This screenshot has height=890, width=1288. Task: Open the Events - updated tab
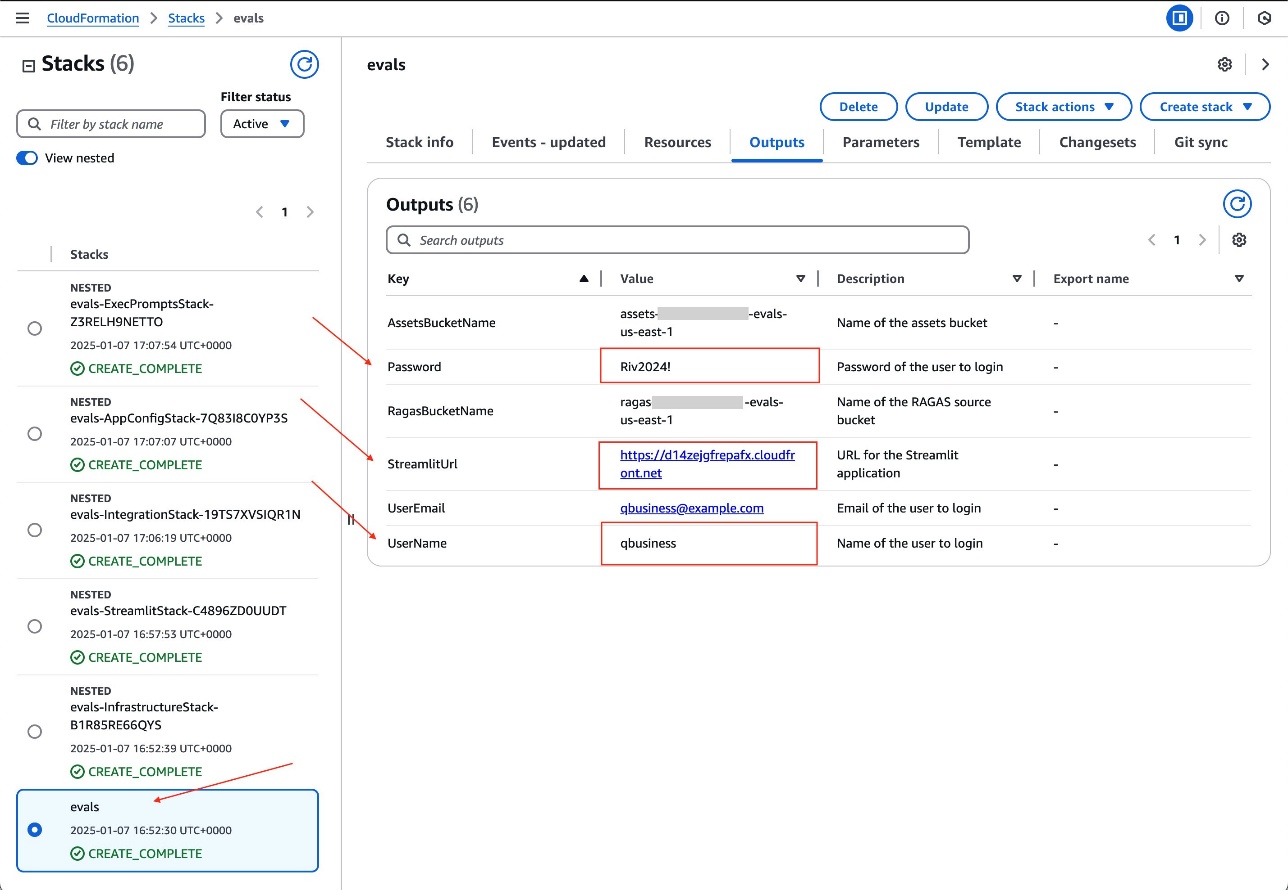(x=549, y=142)
